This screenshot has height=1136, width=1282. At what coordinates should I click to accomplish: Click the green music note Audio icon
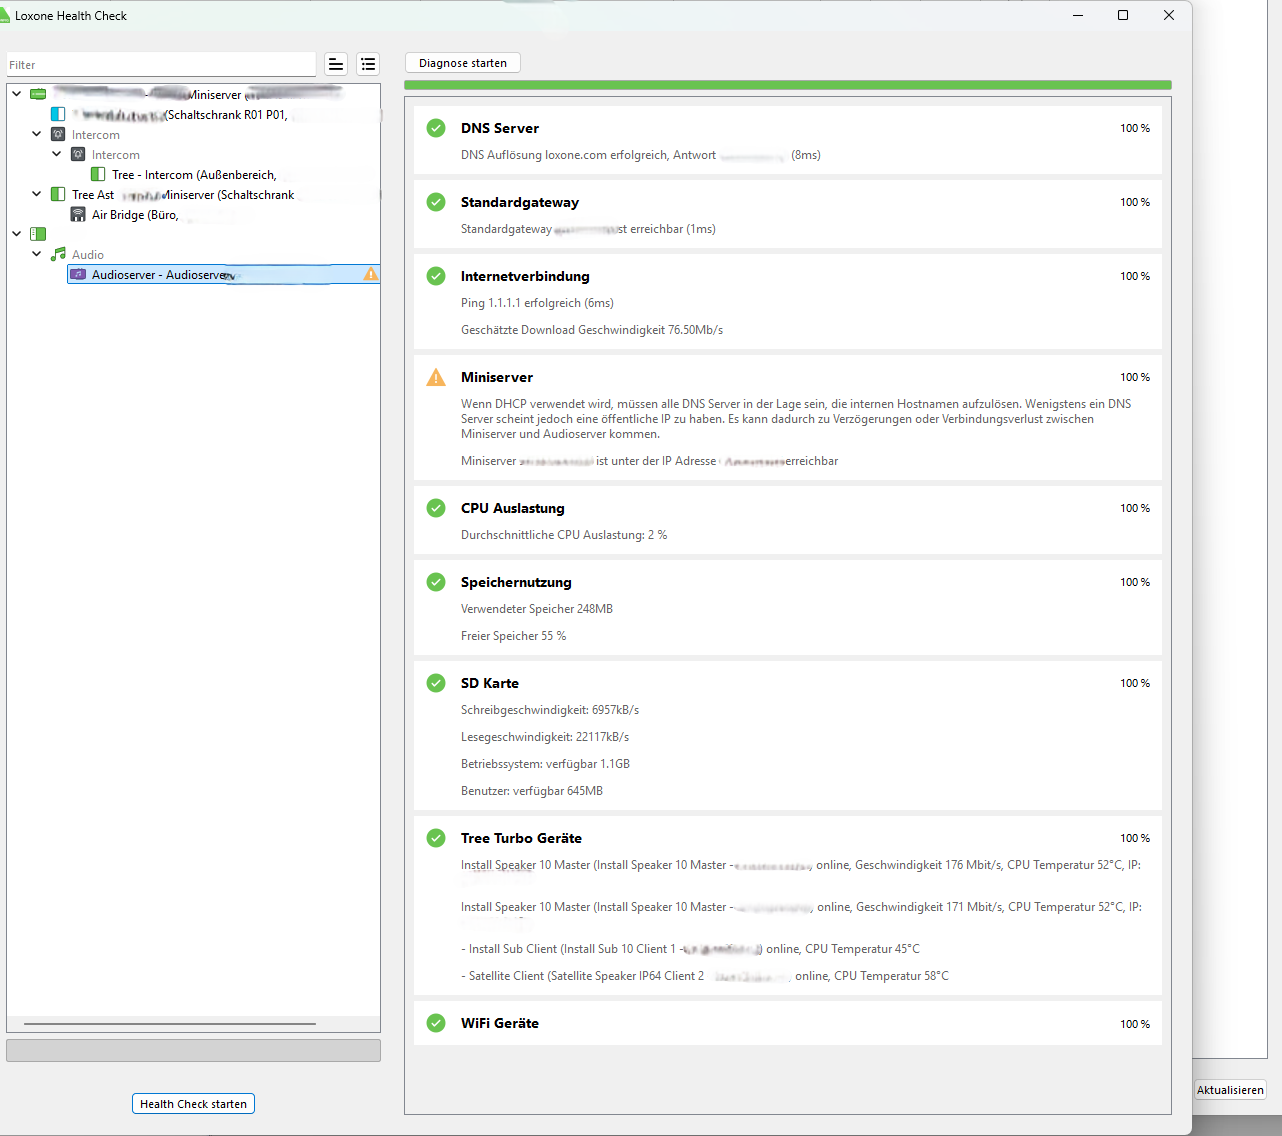tap(58, 254)
